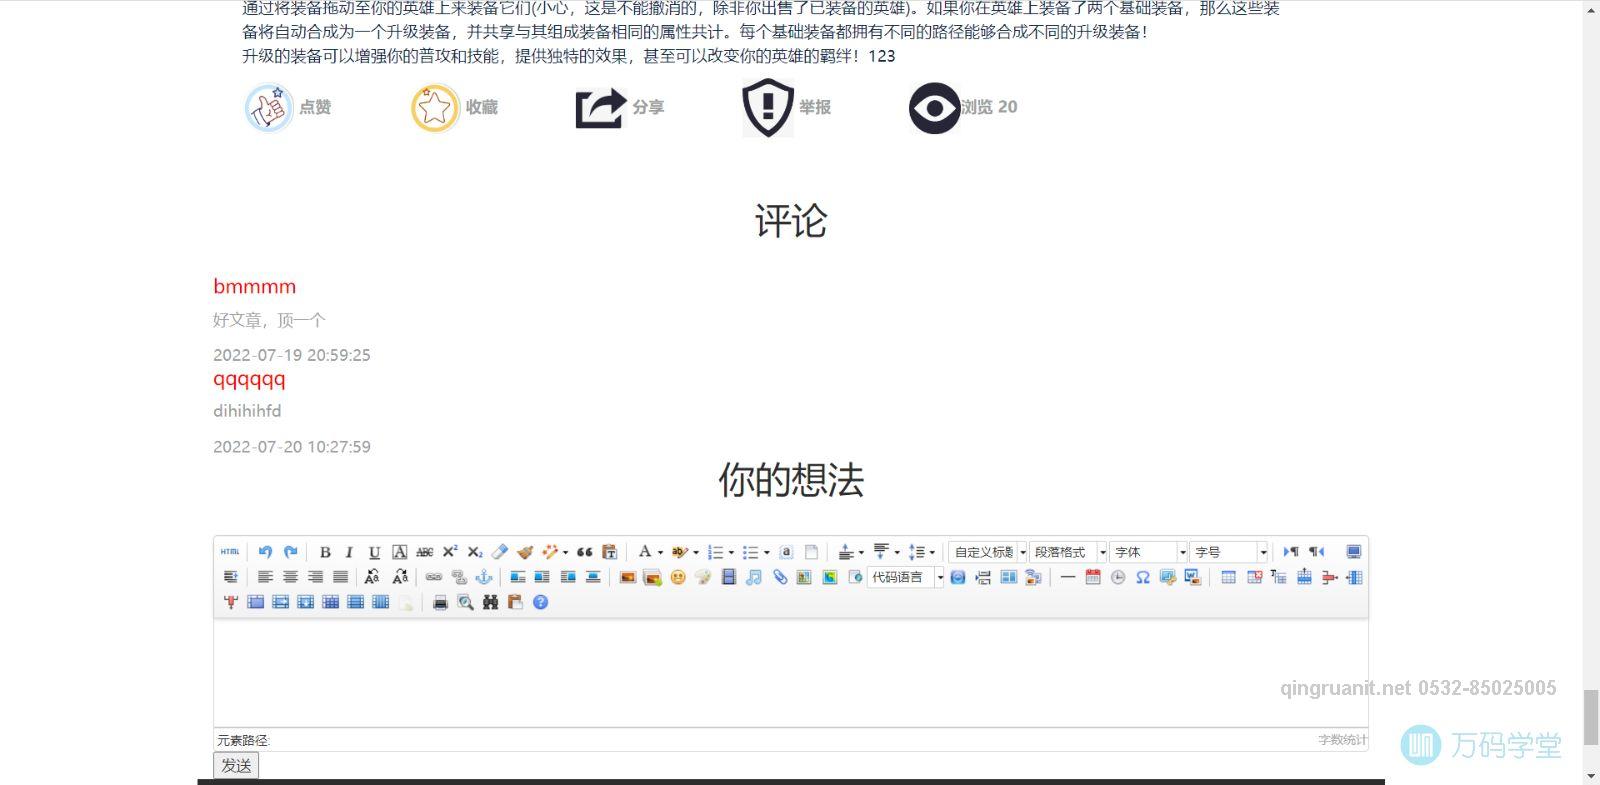The image size is (1600, 785).
Task: Switch to HTML source mode
Action: [x=230, y=552]
